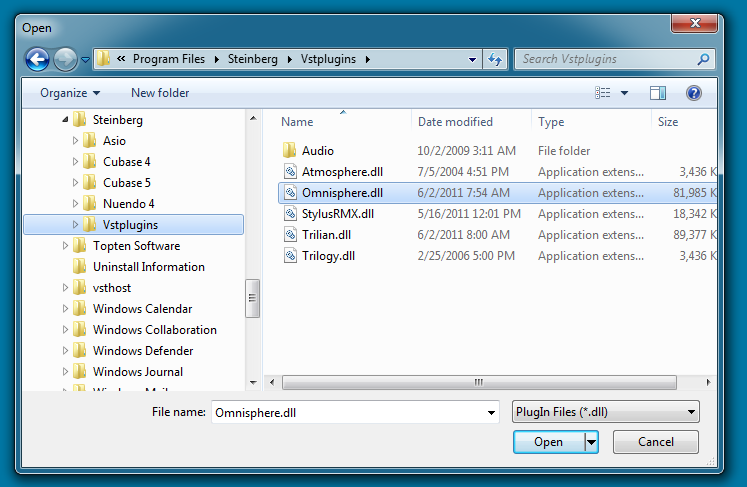Click the Atmosphere.dll file icon

(290, 172)
